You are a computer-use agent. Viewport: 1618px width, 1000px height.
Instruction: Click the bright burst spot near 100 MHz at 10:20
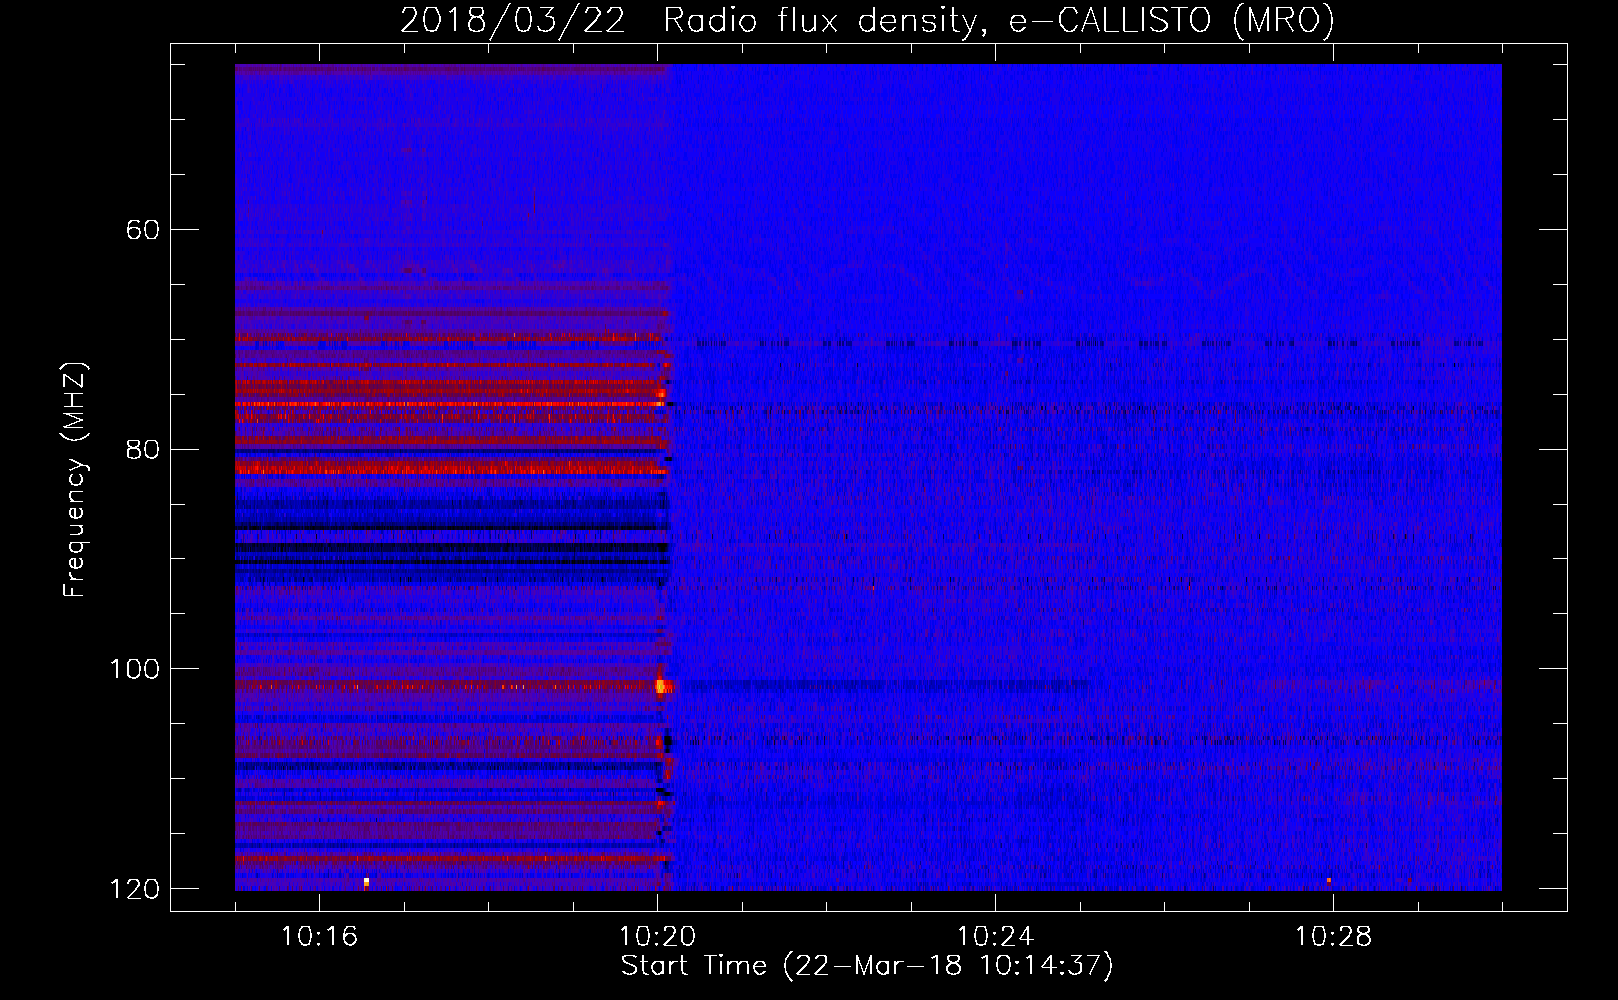[661, 686]
